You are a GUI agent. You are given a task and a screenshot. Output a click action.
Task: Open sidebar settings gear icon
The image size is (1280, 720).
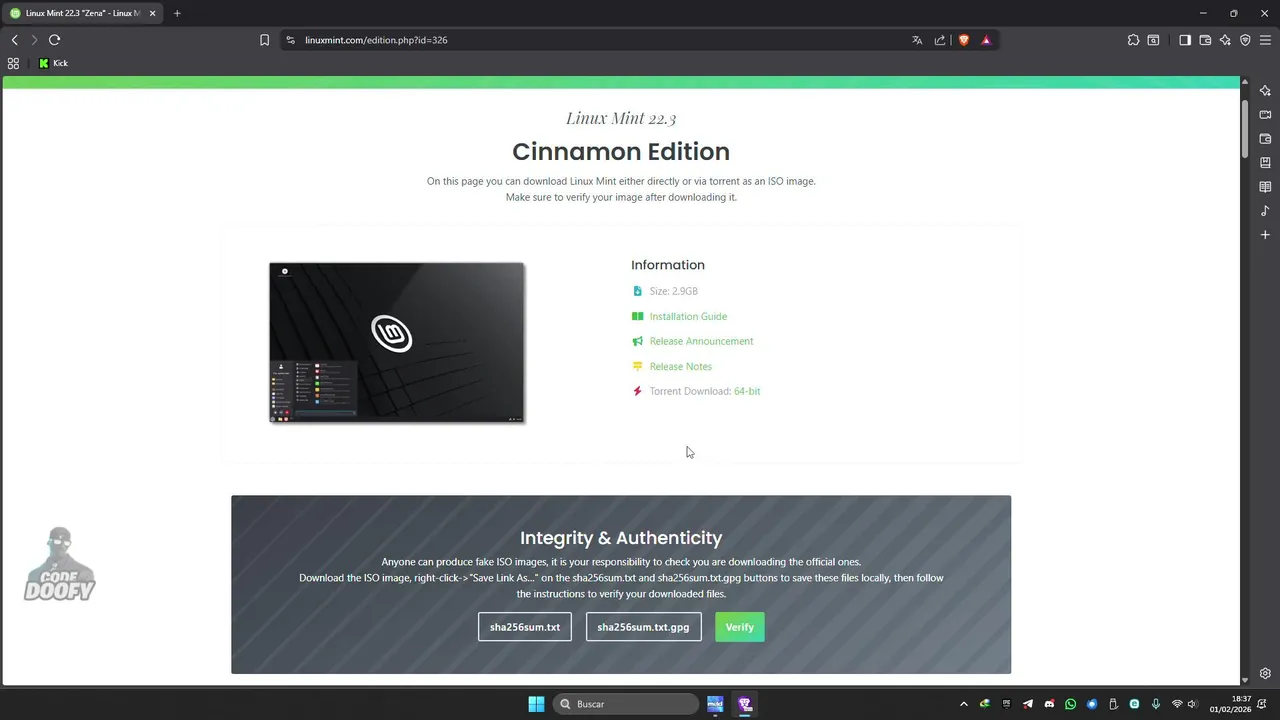pos(1265,673)
